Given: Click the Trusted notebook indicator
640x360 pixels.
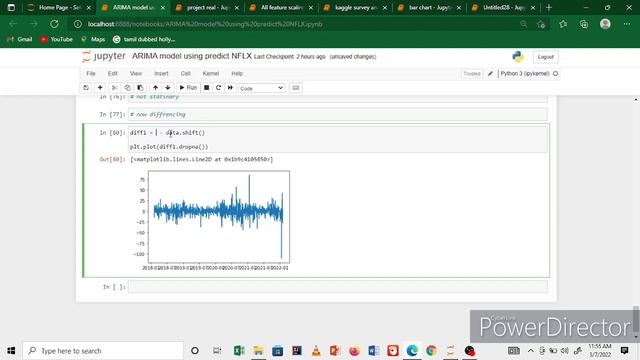Looking at the screenshot, I should 472,73.
